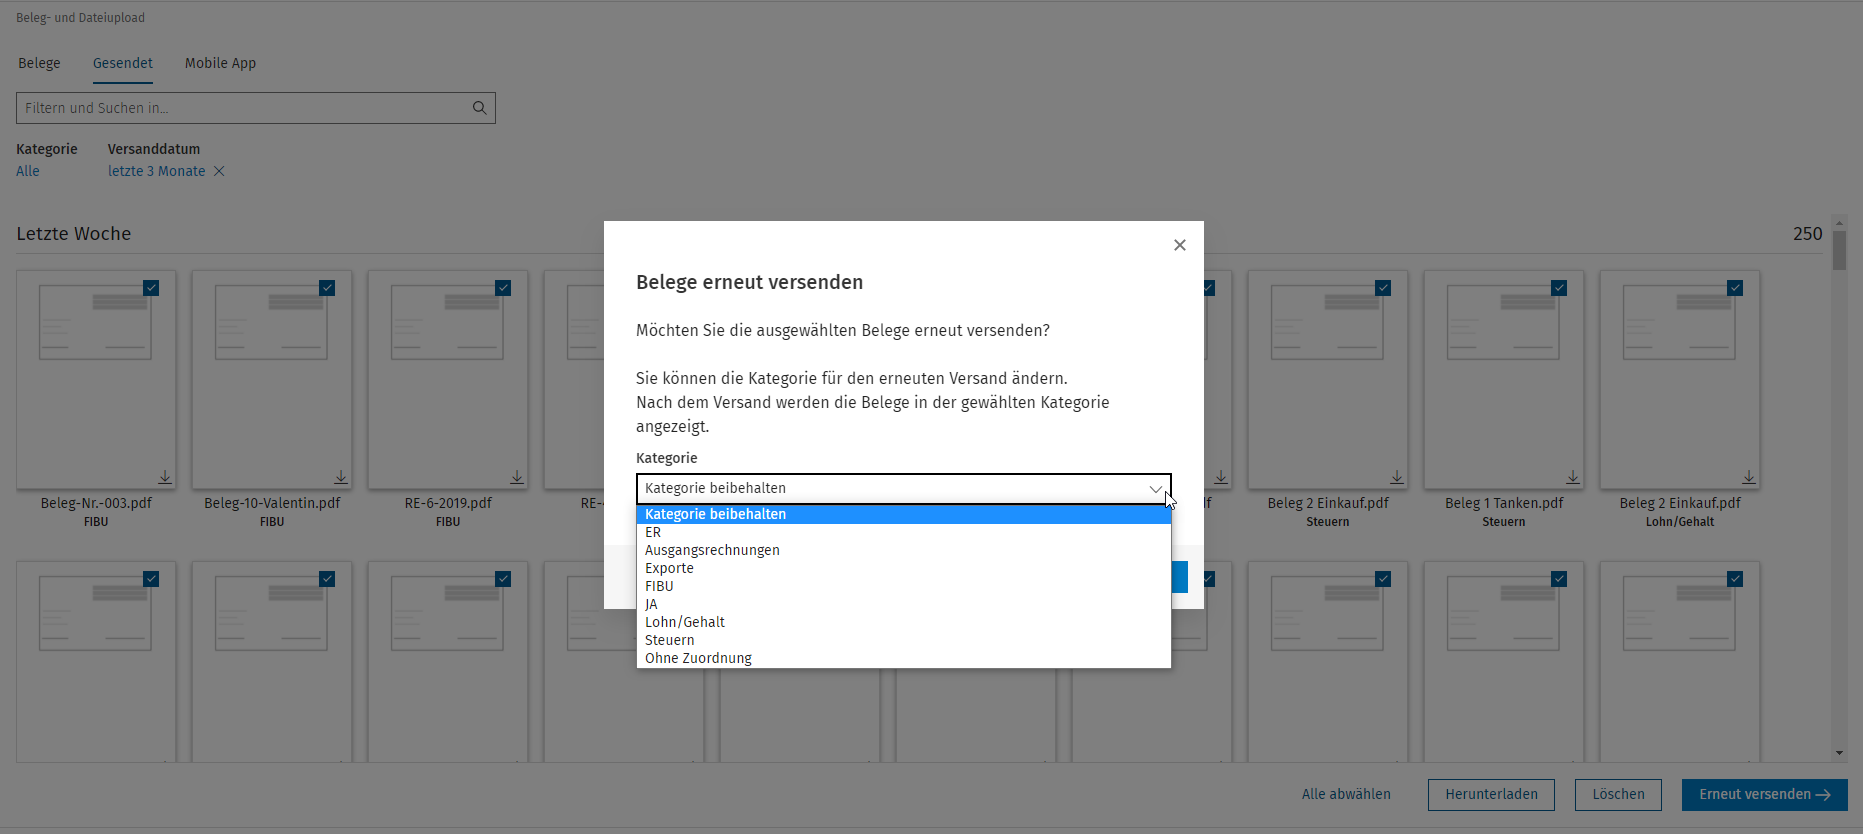Choose 'Steuern' option in the open dropdown
The width and height of the screenshot is (1863, 834).
click(x=903, y=640)
